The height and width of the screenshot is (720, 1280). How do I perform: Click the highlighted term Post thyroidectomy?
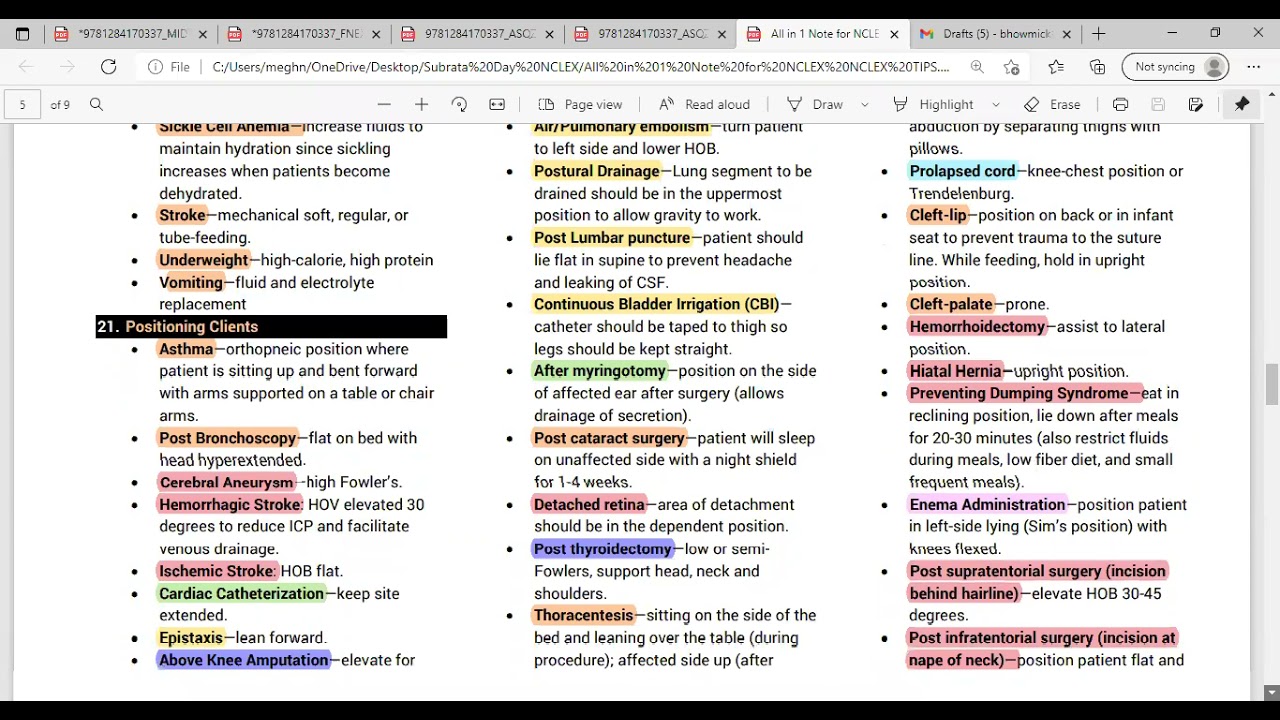pyautogui.click(x=602, y=549)
